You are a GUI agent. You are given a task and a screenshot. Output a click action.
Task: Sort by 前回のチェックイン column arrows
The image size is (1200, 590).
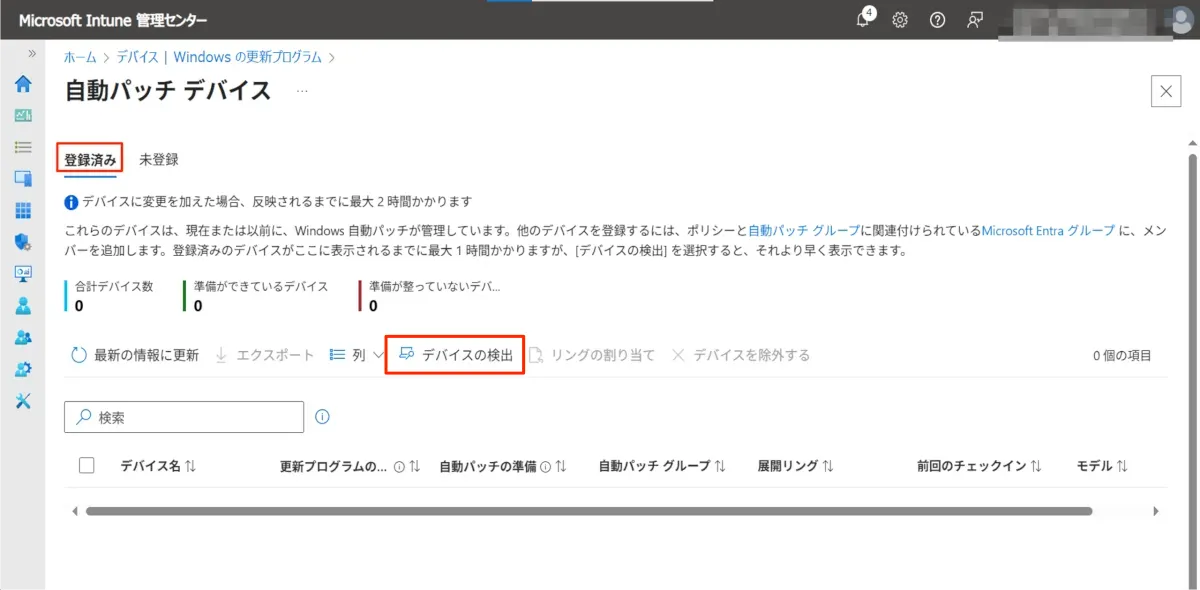(1036, 467)
